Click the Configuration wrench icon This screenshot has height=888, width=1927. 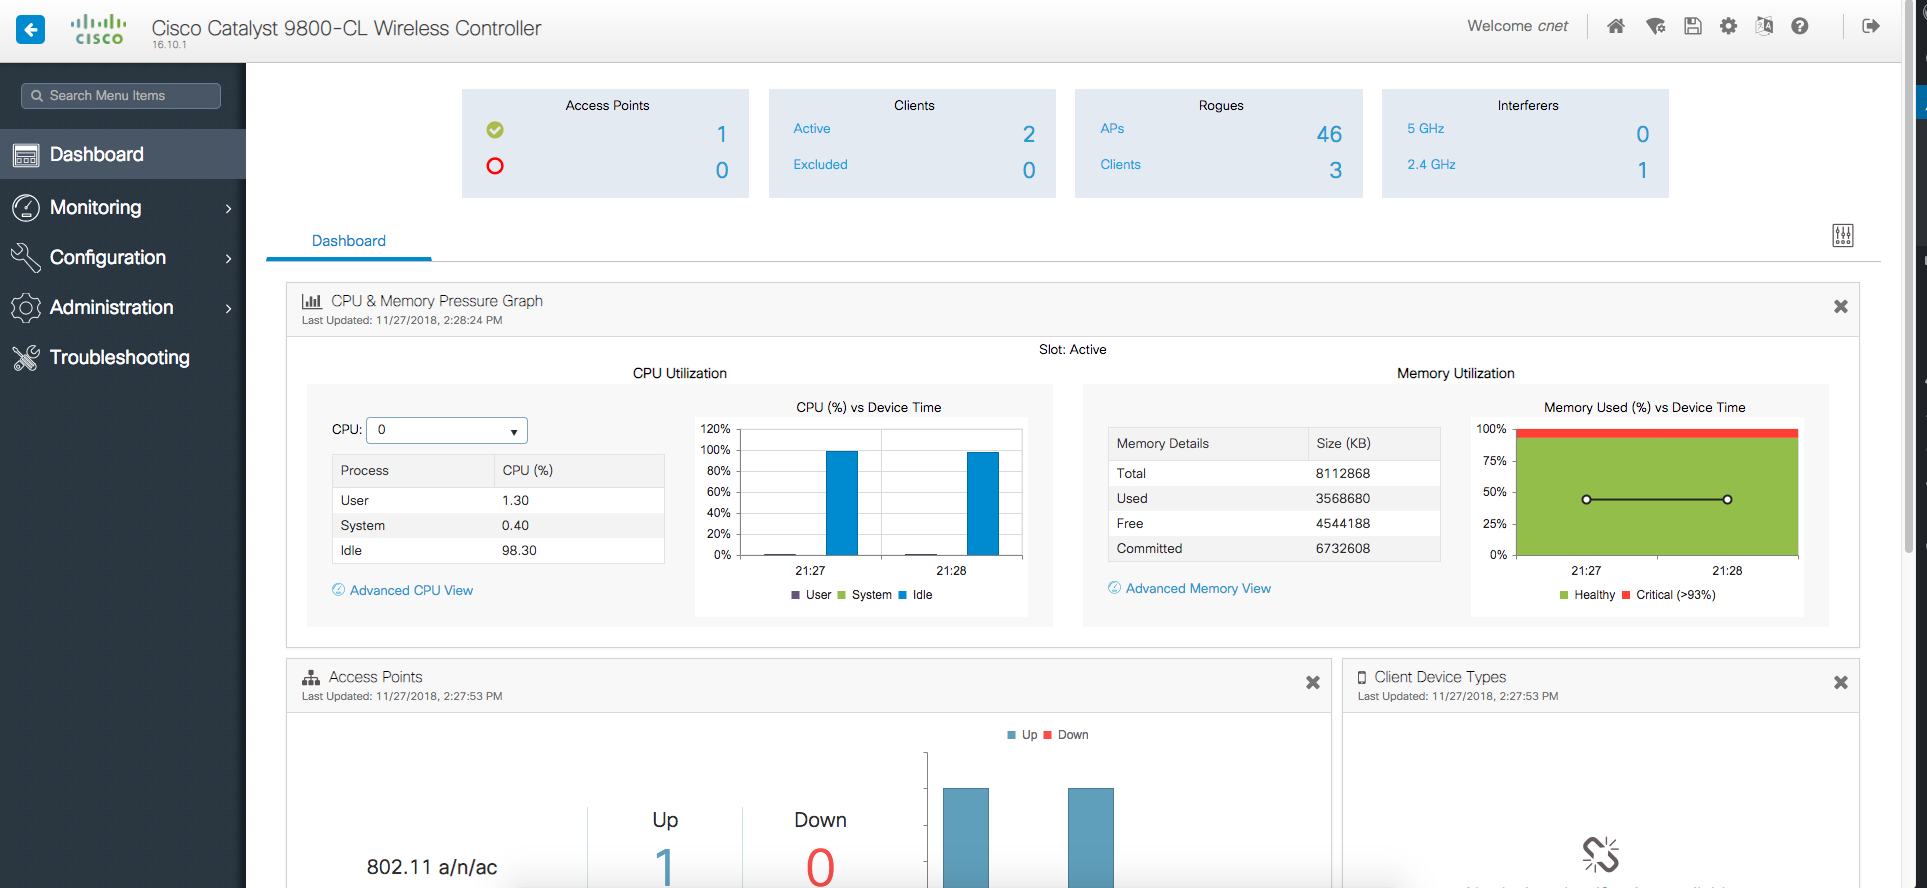[x=26, y=258]
